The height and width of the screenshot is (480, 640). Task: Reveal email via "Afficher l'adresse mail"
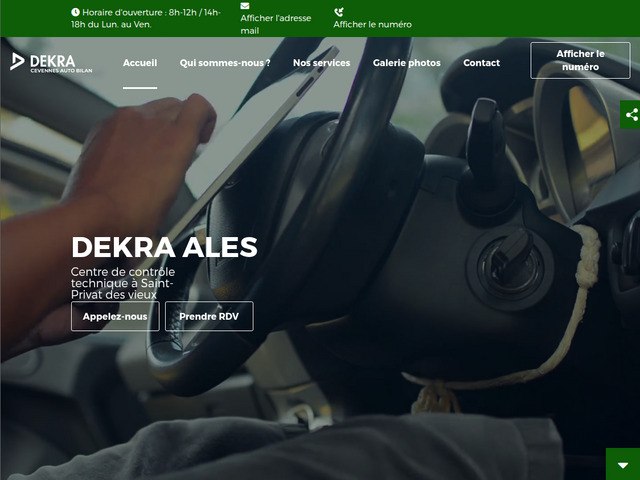(275, 24)
